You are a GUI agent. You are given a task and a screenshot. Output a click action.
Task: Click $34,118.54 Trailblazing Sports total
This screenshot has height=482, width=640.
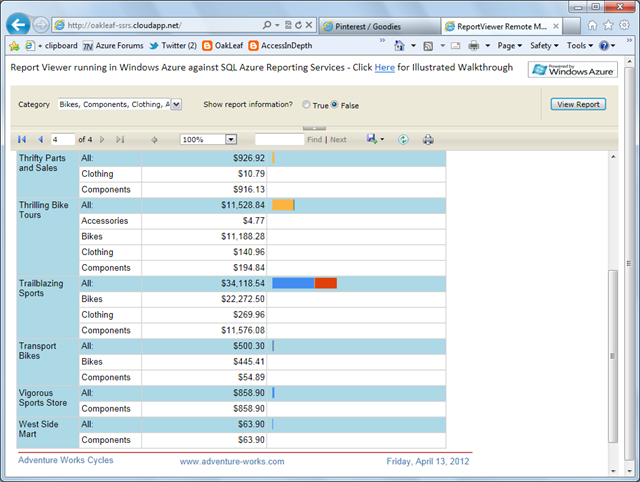243,283
